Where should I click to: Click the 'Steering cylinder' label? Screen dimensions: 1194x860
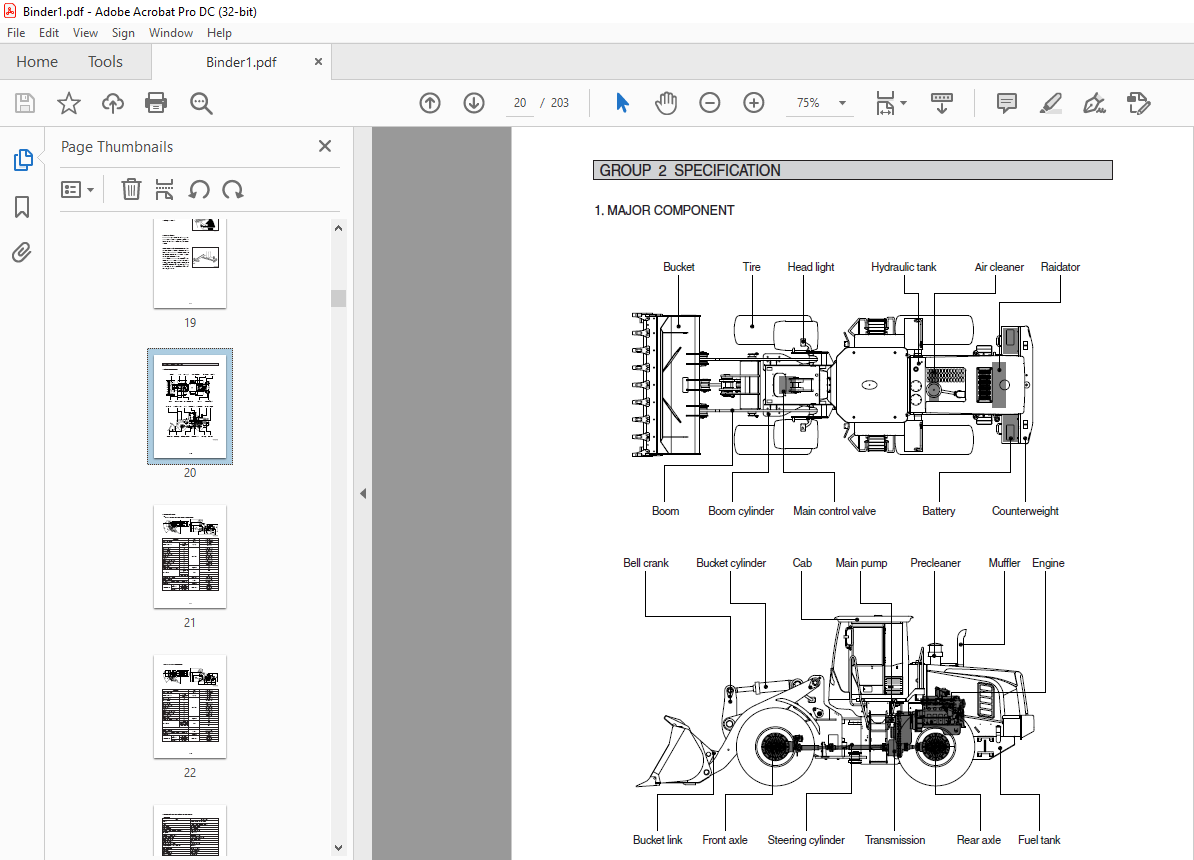click(x=806, y=839)
